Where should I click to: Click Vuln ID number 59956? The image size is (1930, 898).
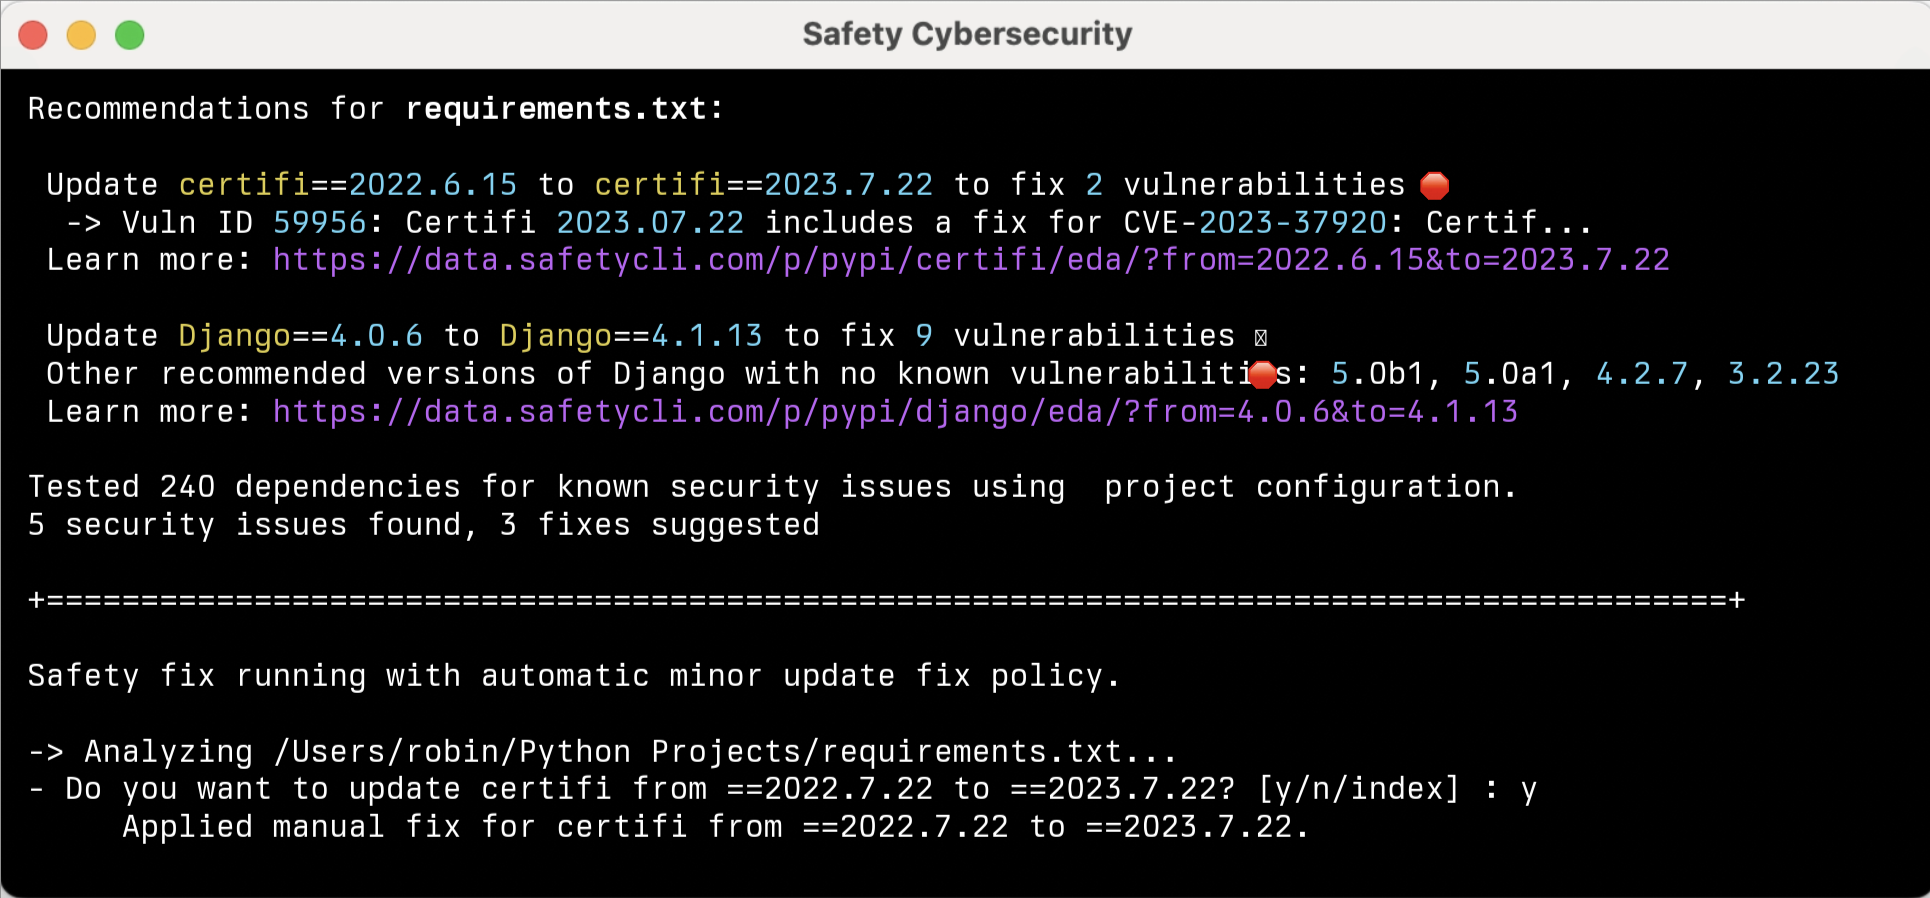320,222
